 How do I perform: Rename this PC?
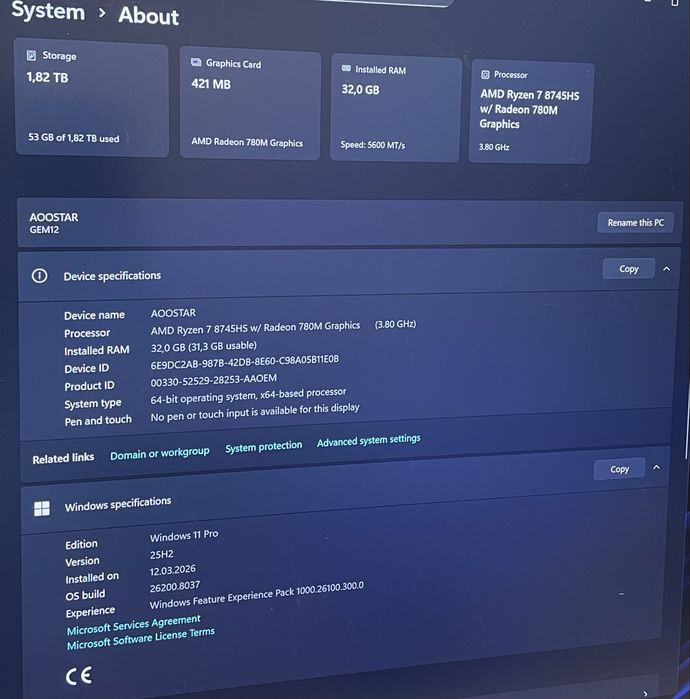(x=635, y=222)
